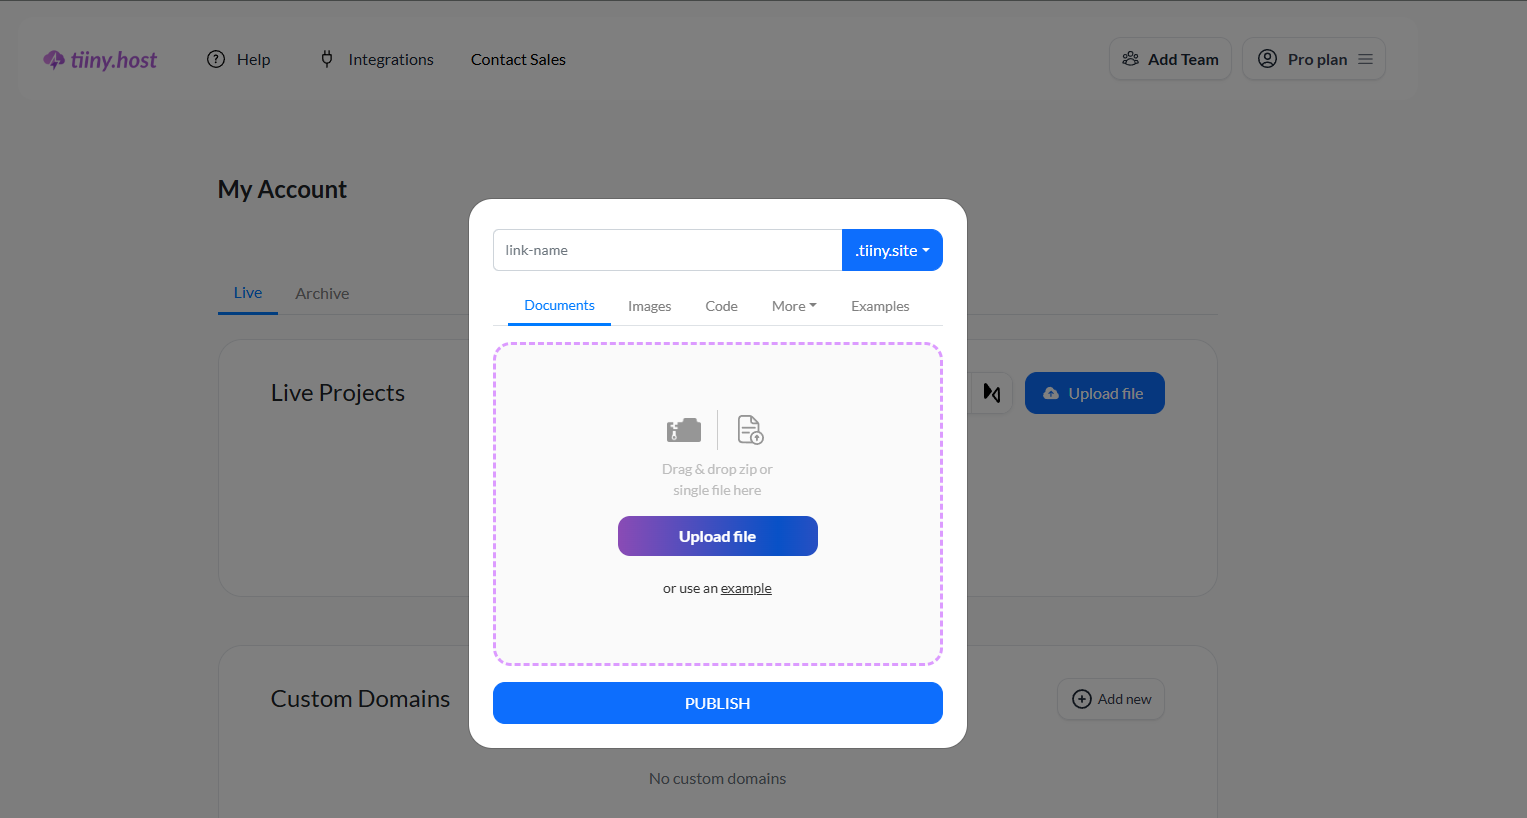
Task: Click the single file upload document icon
Action: (750, 430)
